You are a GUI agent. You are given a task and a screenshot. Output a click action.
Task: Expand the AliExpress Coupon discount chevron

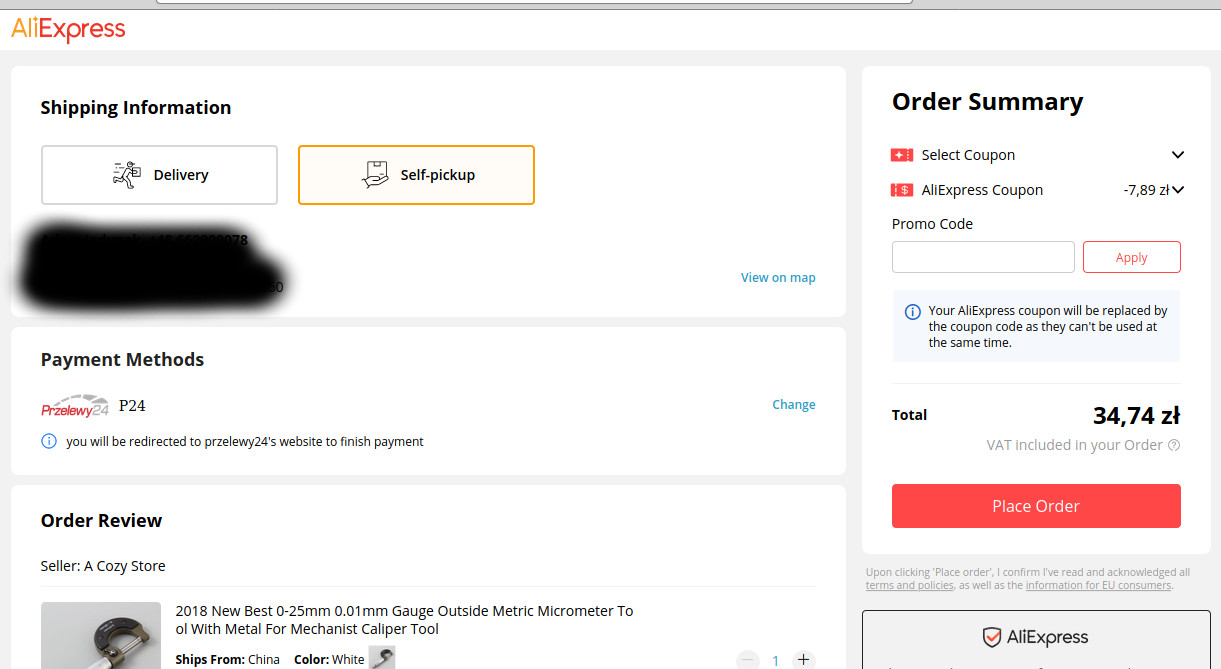point(1178,190)
